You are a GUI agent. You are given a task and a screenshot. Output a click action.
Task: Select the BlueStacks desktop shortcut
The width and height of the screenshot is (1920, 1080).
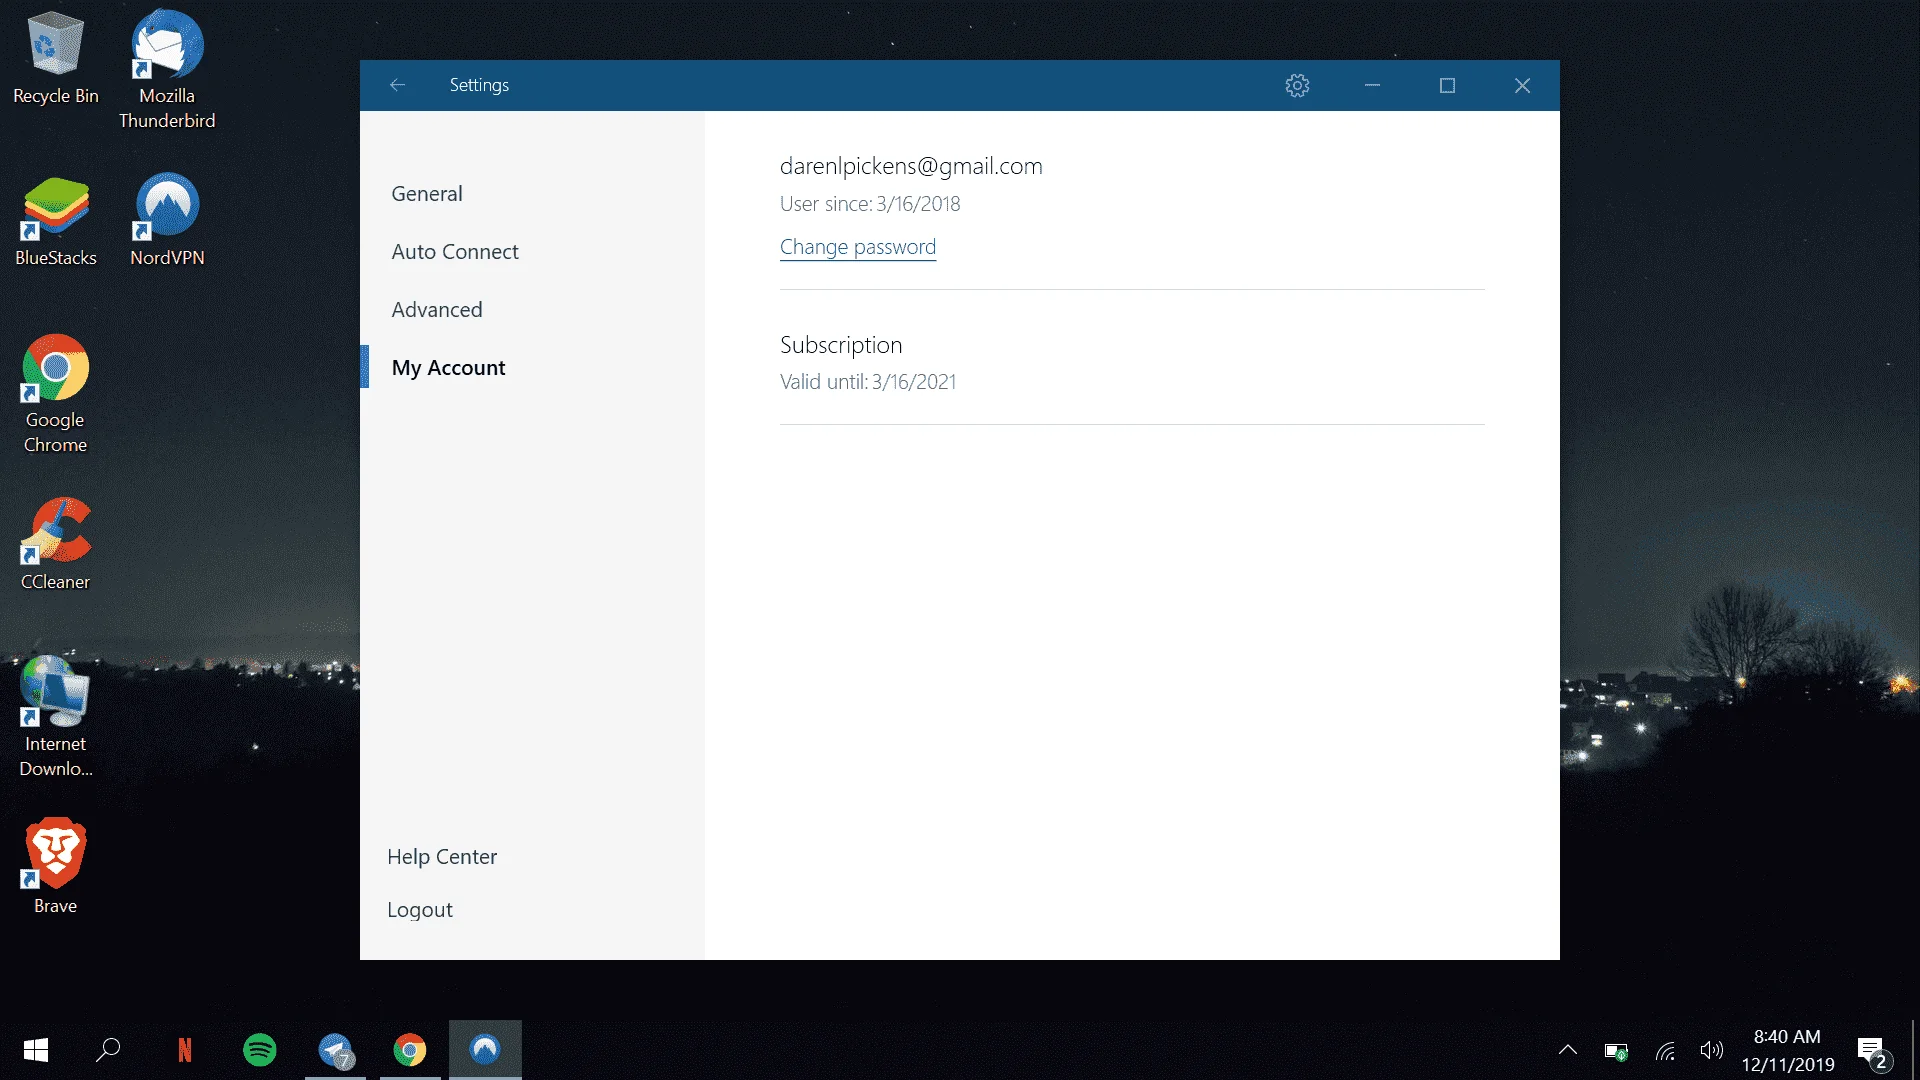pyautogui.click(x=56, y=222)
